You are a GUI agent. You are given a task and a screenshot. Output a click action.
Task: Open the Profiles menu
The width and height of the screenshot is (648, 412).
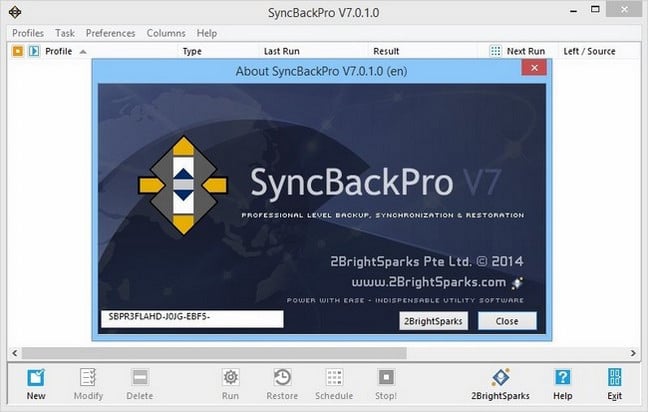click(x=28, y=33)
